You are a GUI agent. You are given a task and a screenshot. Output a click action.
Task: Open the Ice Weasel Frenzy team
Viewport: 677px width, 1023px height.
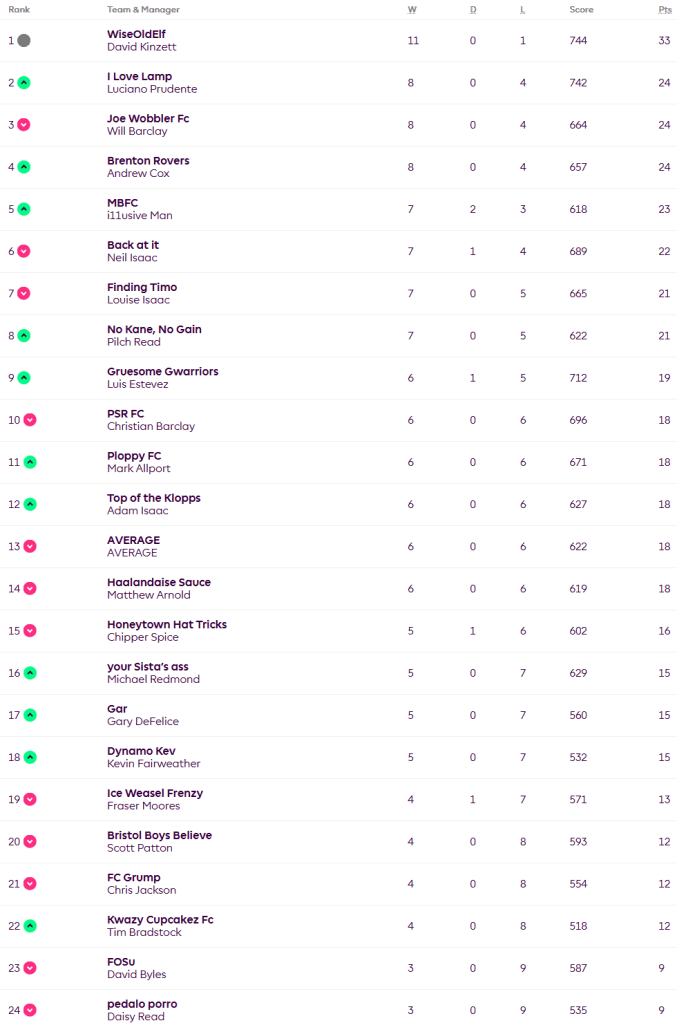155,793
